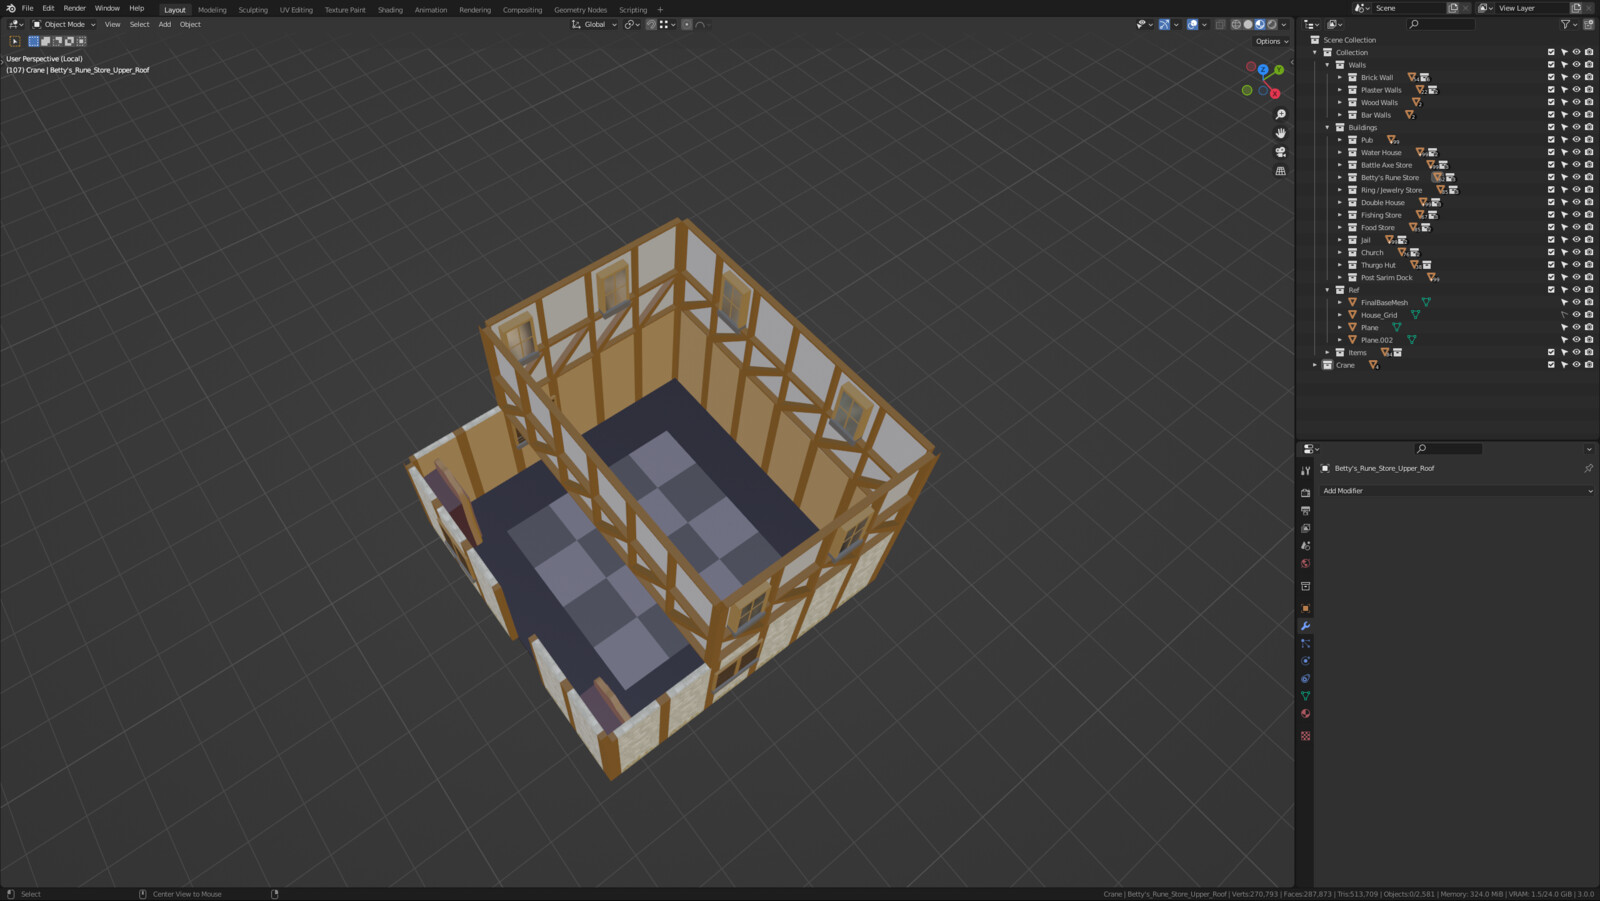Toggle selectability of Fishing Store
Image resolution: width=1600 pixels, height=901 pixels.
pos(1564,215)
